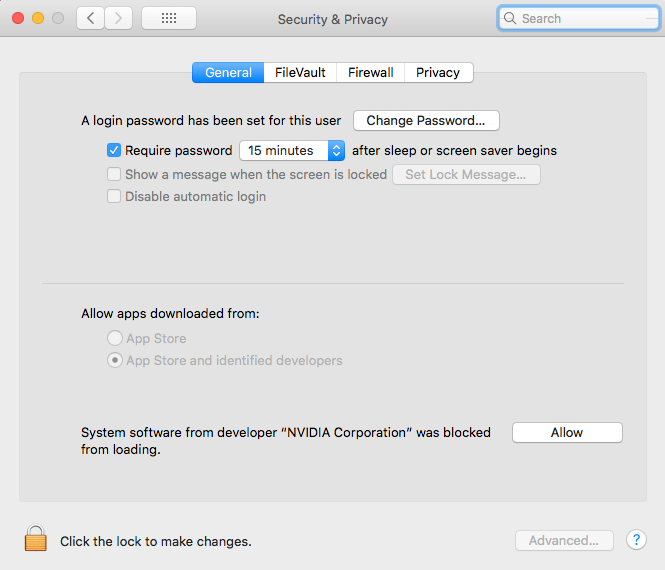Enable Show a message when screen is locked

tap(114, 174)
